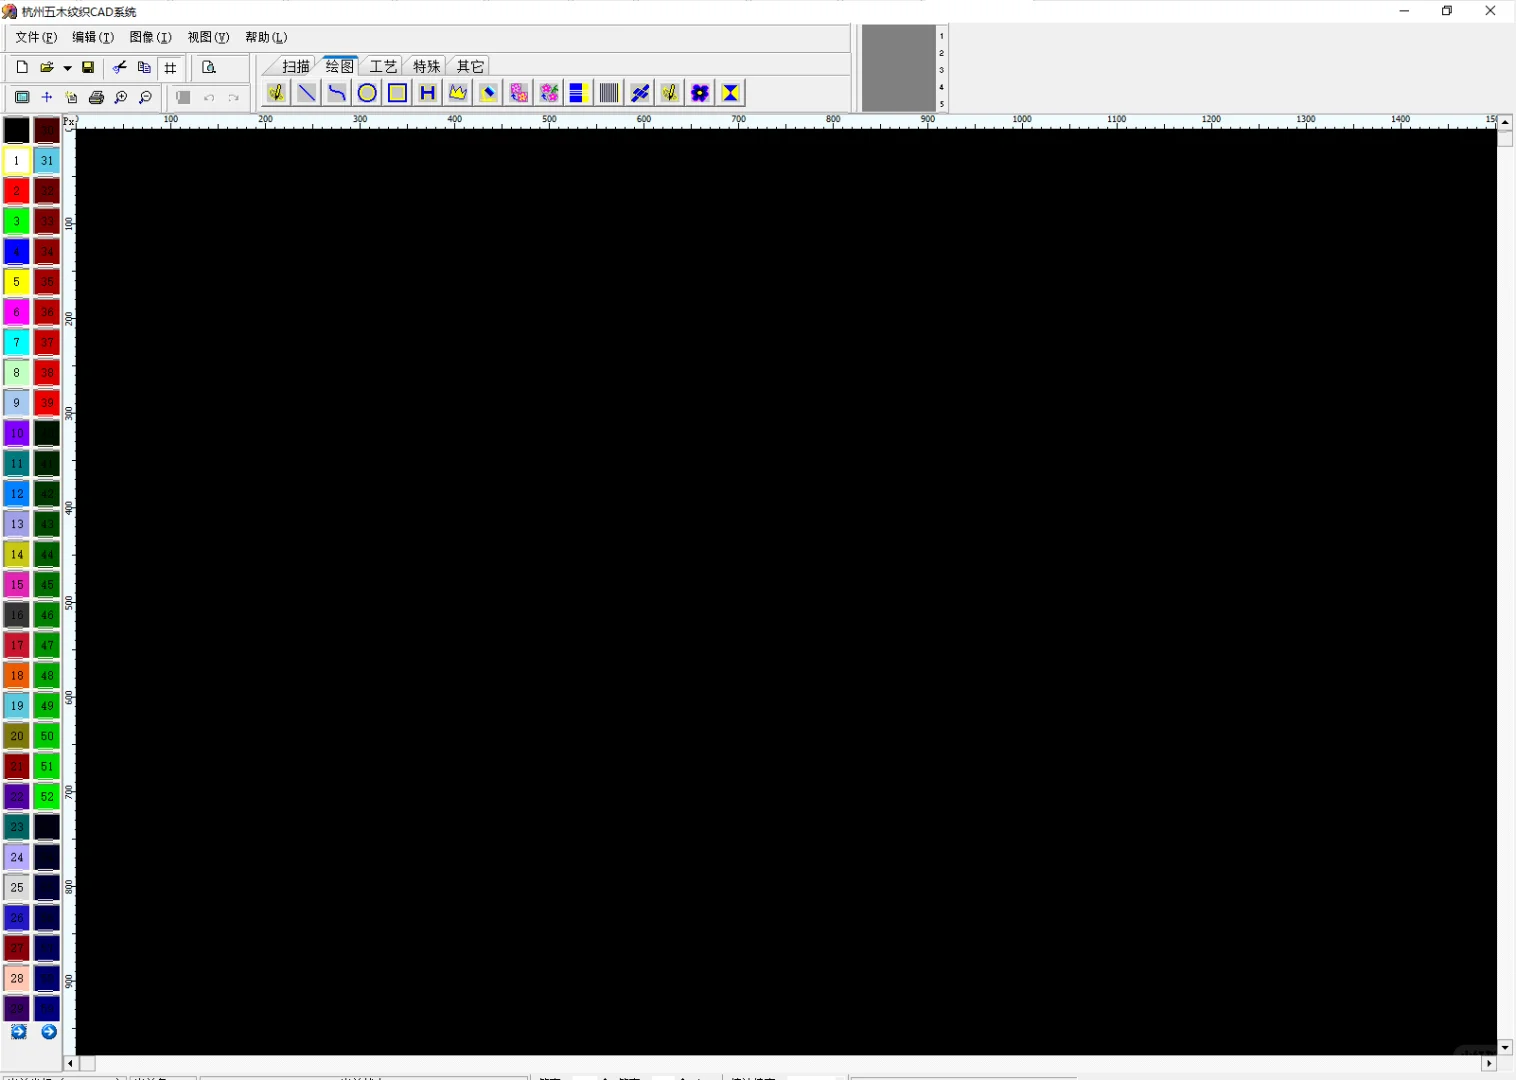Select the rectangle drawing tool
The height and width of the screenshot is (1080, 1516).
(398, 93)
